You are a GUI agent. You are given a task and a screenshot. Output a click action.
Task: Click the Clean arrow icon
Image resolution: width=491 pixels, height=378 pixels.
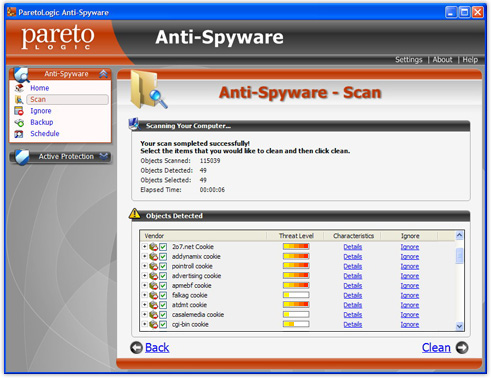click(x=462, y=348)
